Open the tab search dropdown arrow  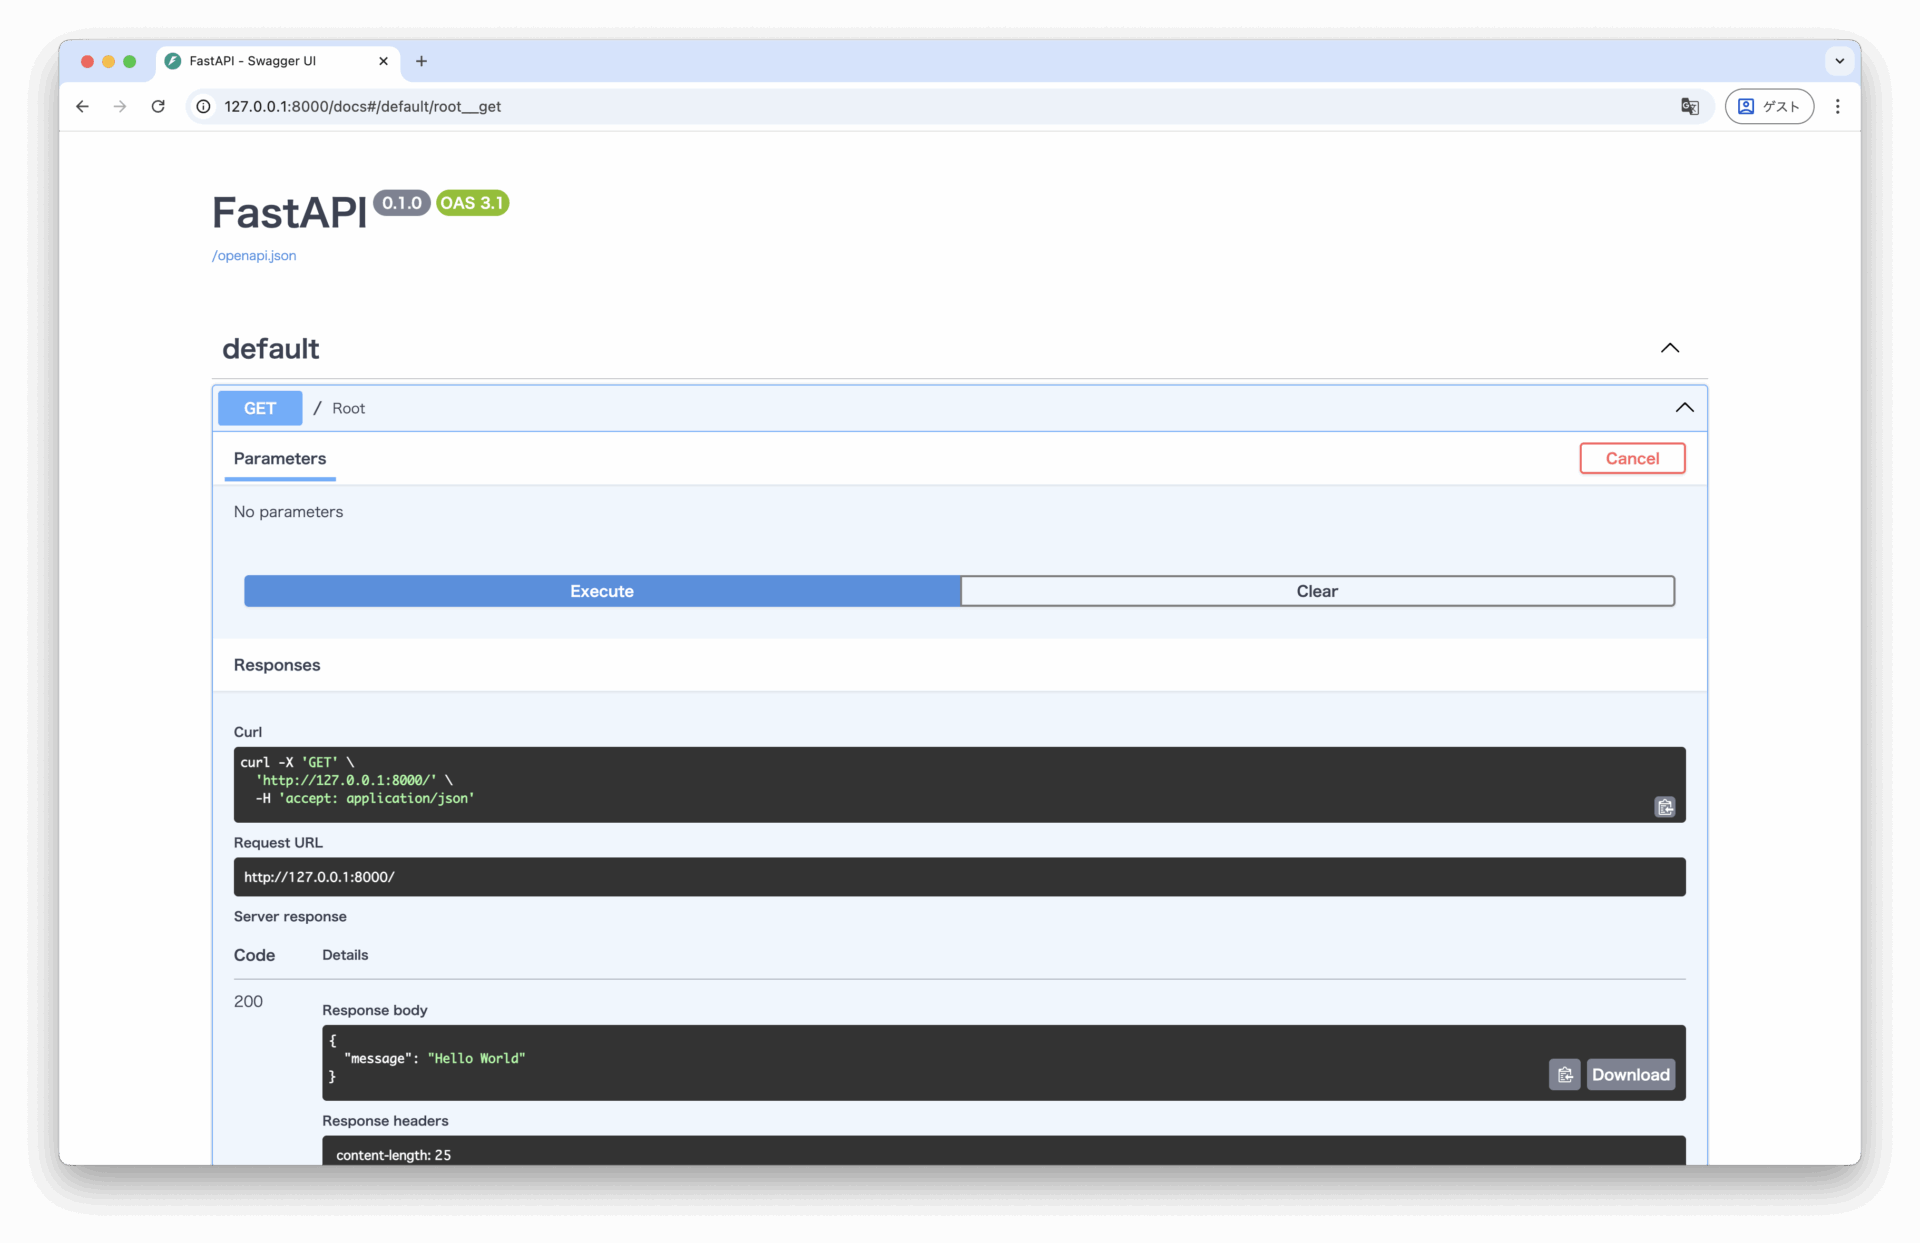tap(1839, 61)
